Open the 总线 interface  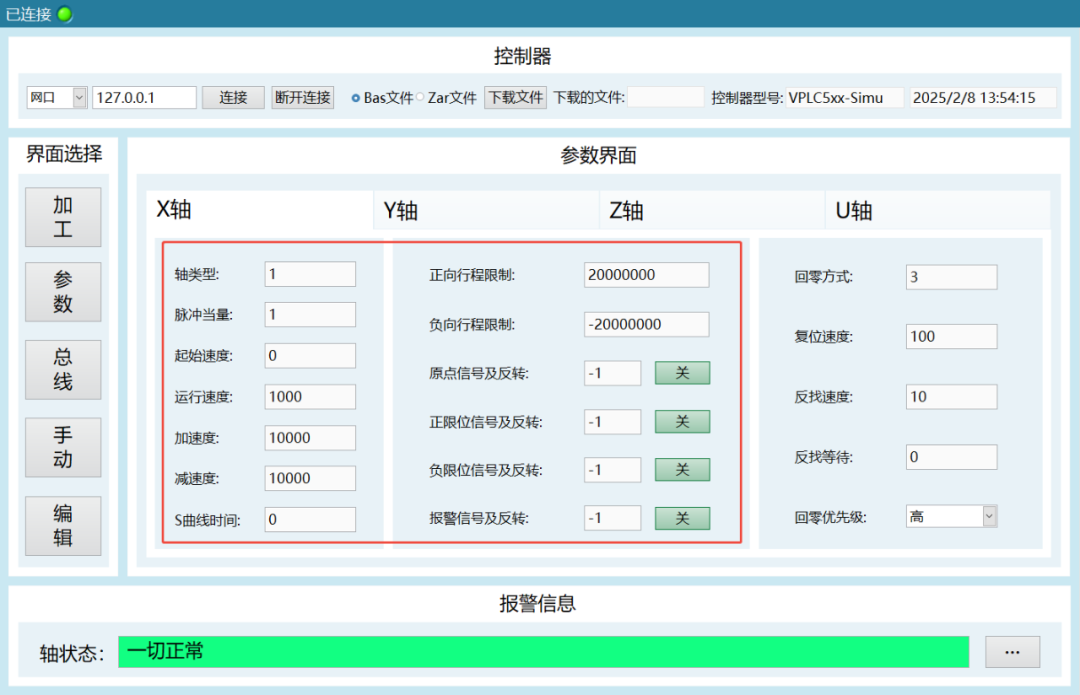[63, 369]
